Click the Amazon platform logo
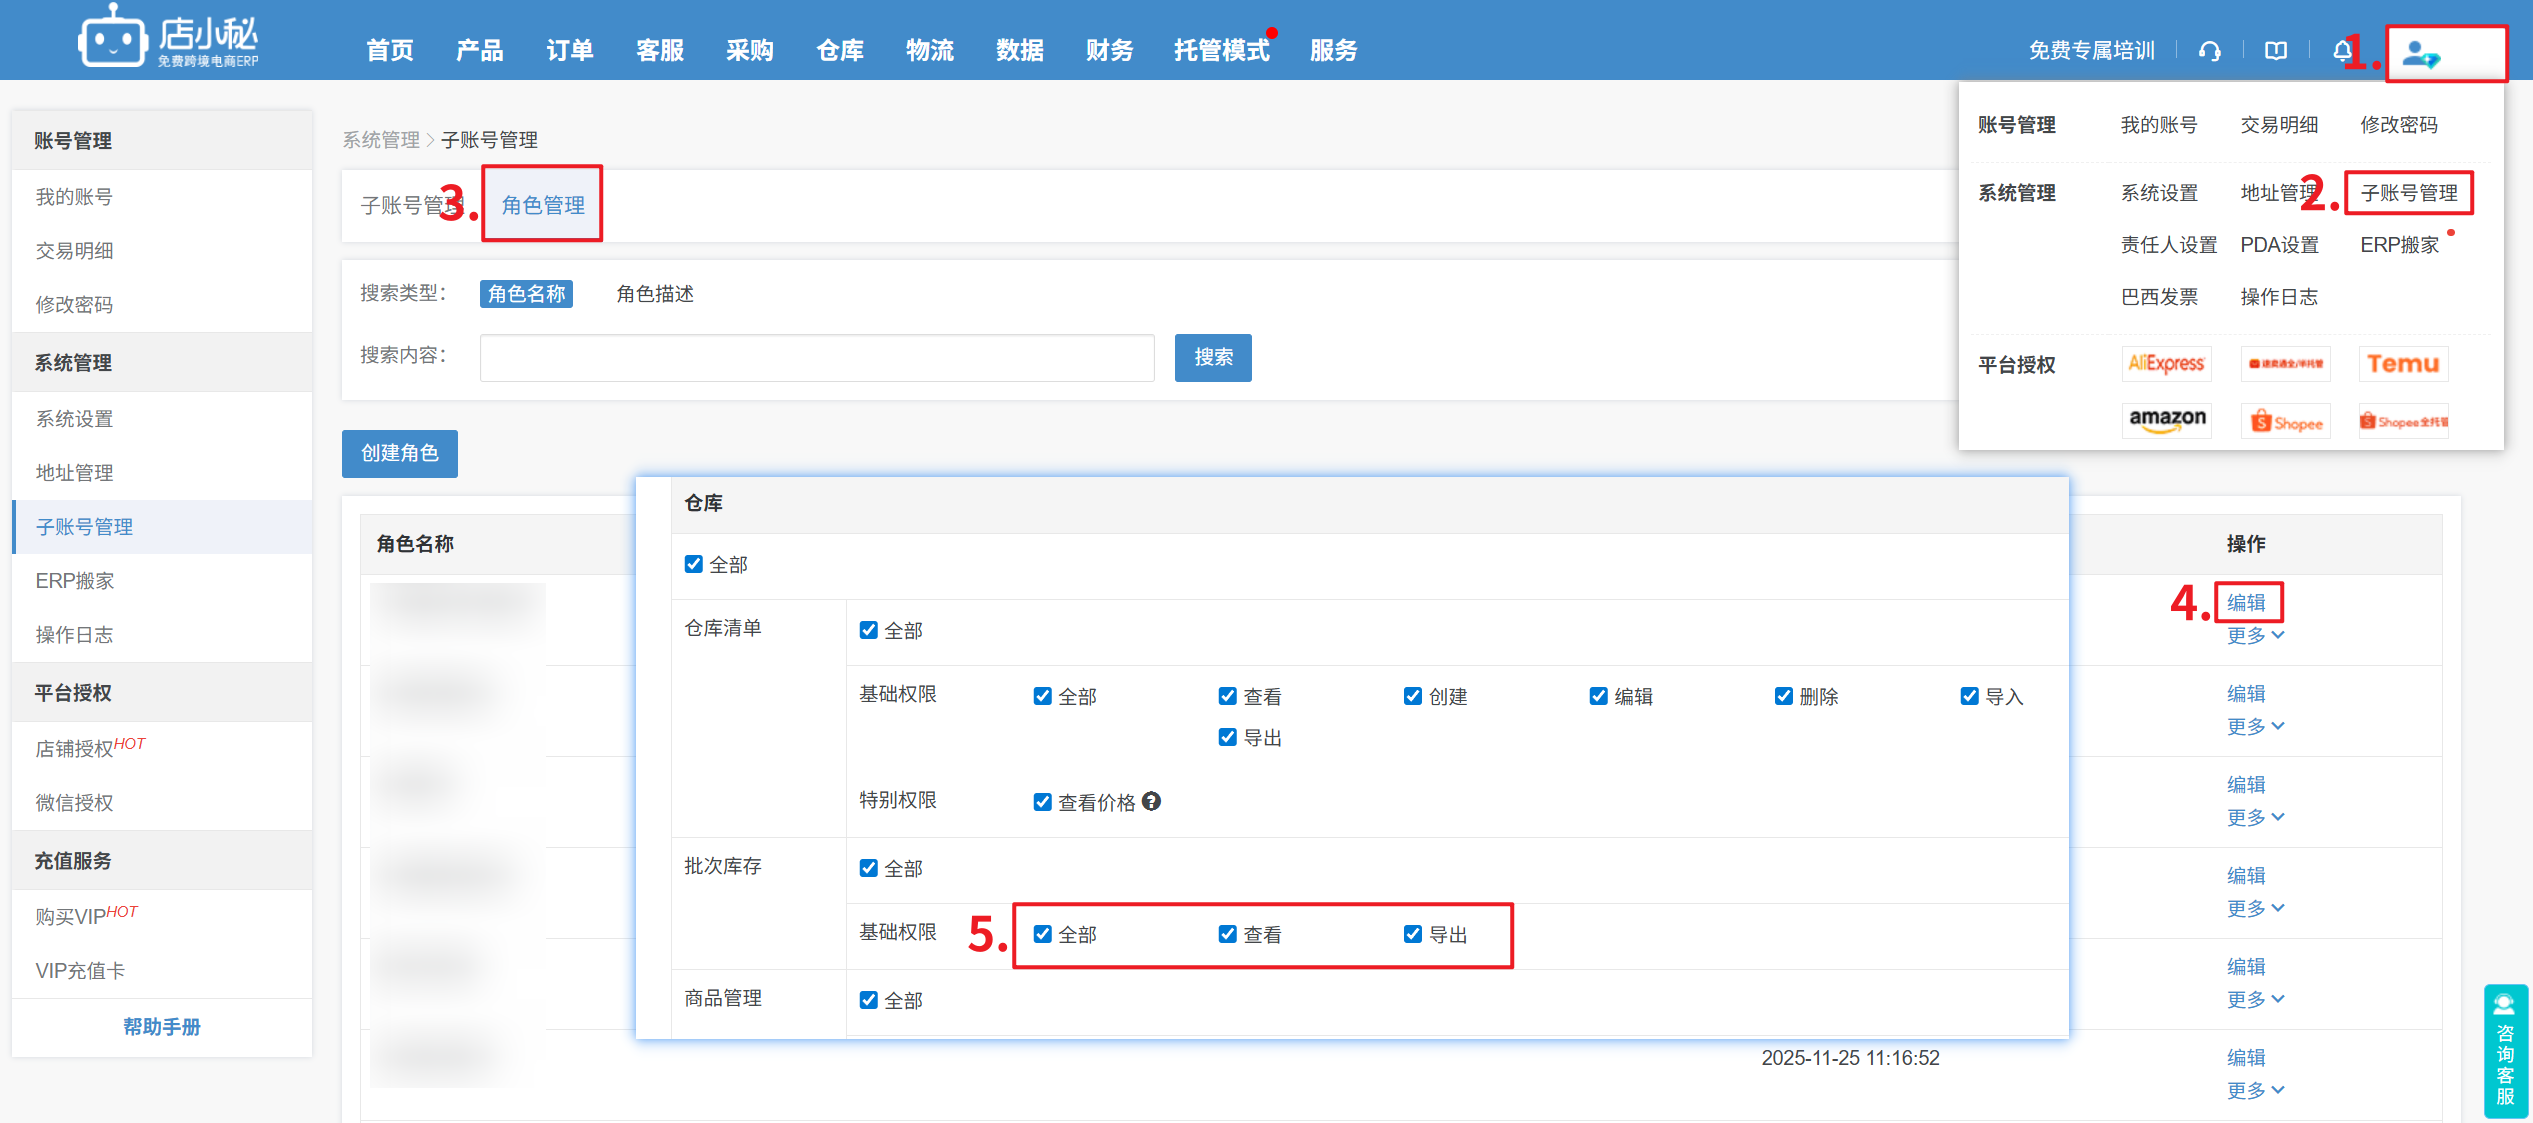Screen dimensions: 2533x1123 (2166, 420)
